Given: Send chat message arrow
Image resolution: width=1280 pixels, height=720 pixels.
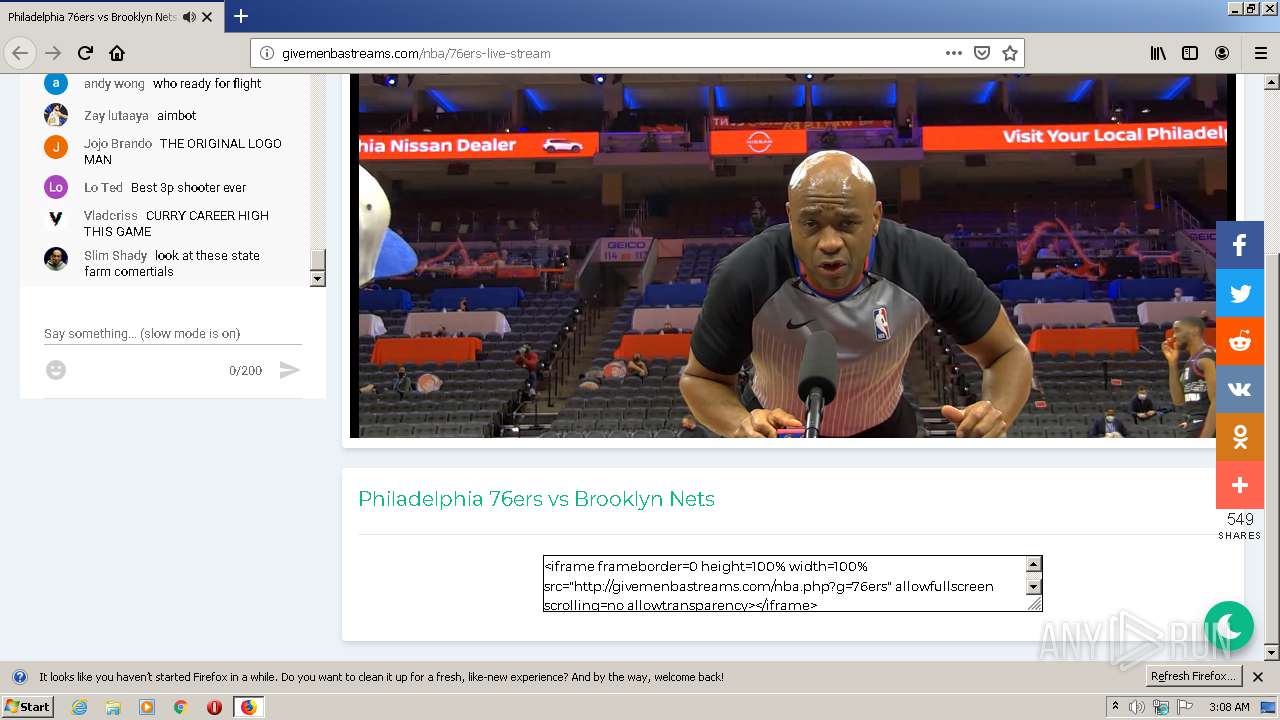Looking at the screenshot, I should click(290, 370).
